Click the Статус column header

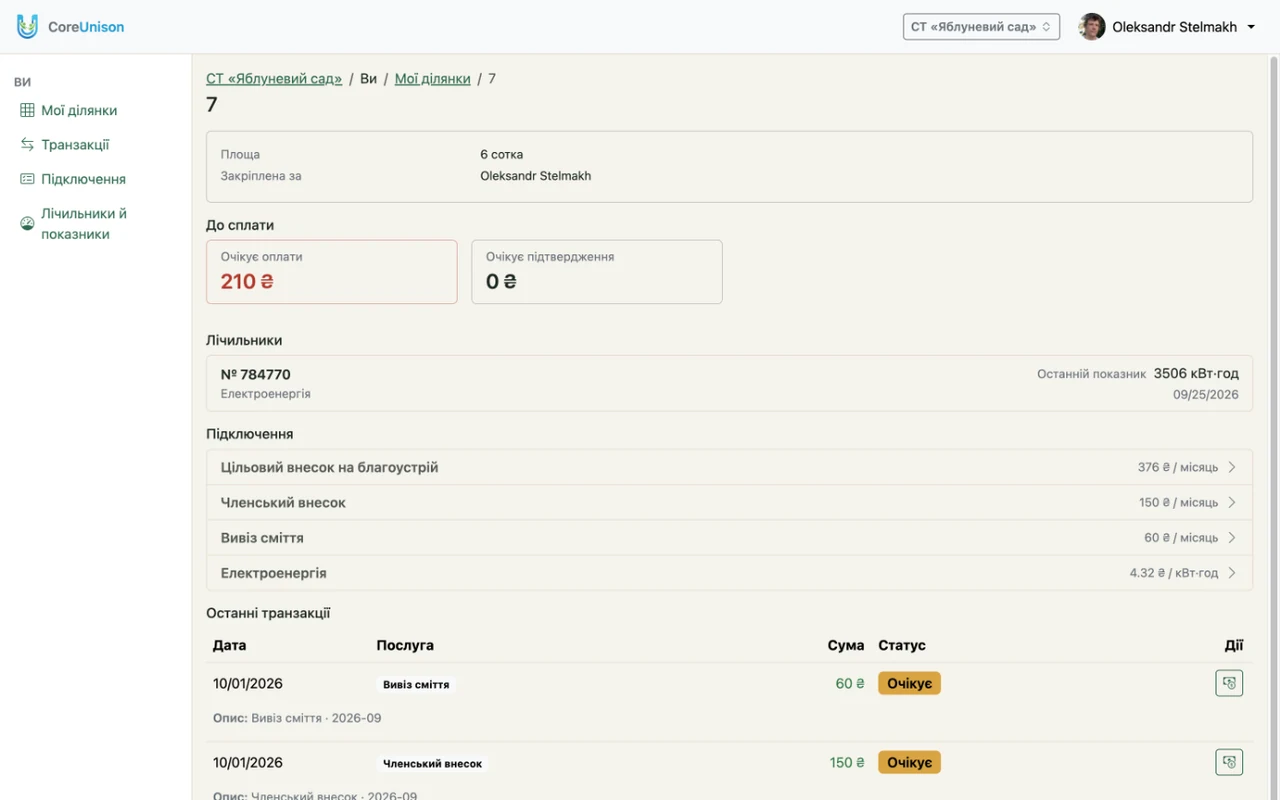click(902, 645)
